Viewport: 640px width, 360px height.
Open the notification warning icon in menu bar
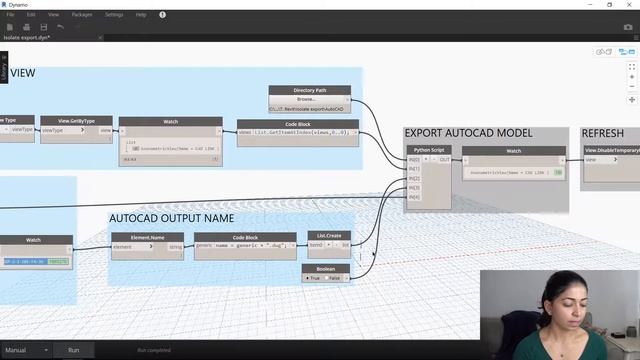162,15
